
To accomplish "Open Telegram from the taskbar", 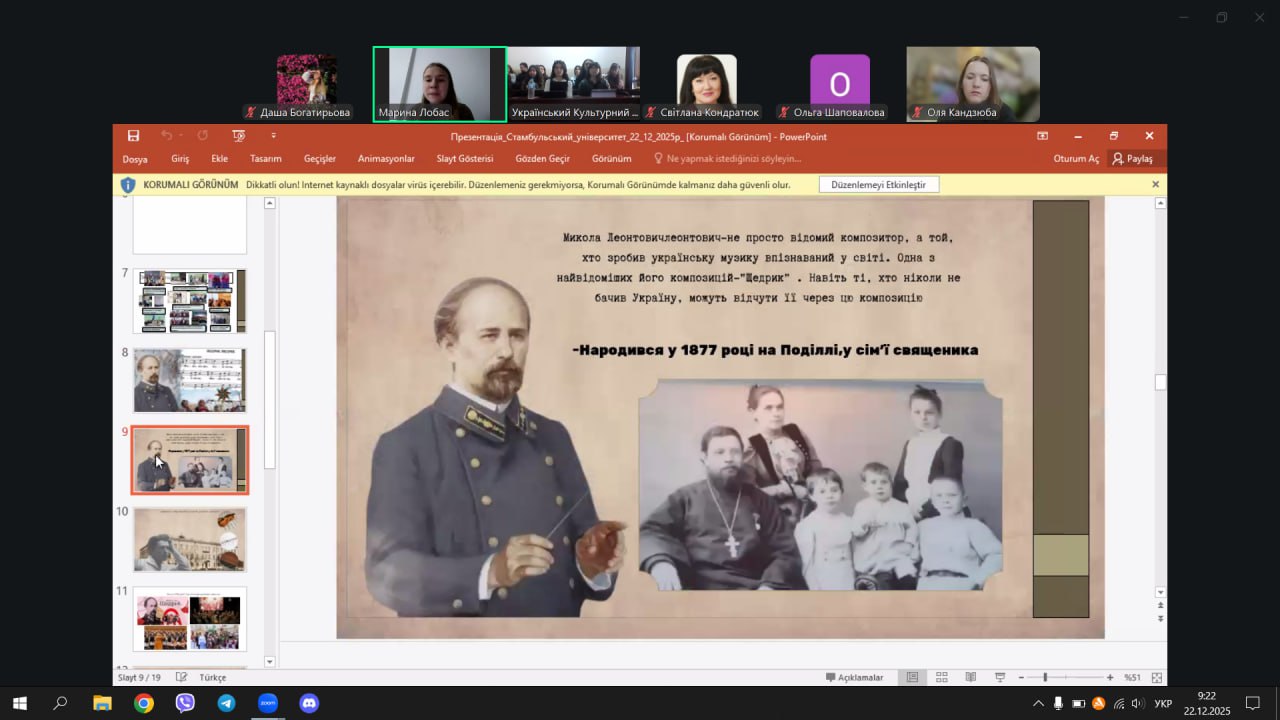I will pyautogui.click(x=226, y=703).
